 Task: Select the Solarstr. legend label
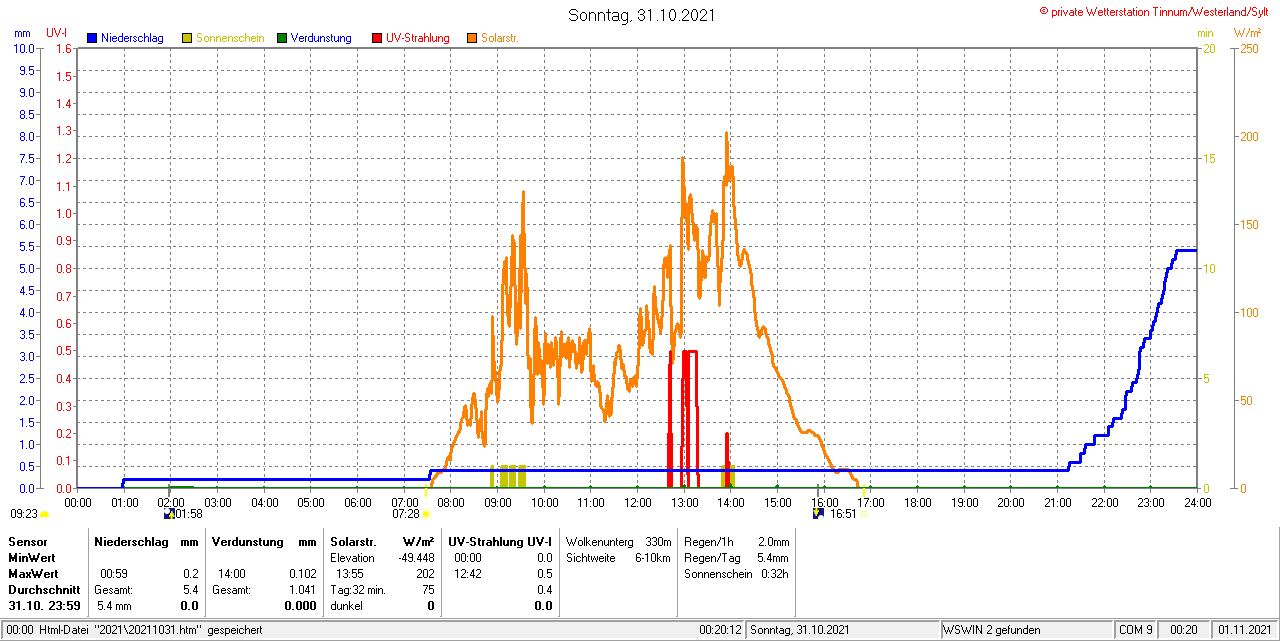tap(500, 38)
